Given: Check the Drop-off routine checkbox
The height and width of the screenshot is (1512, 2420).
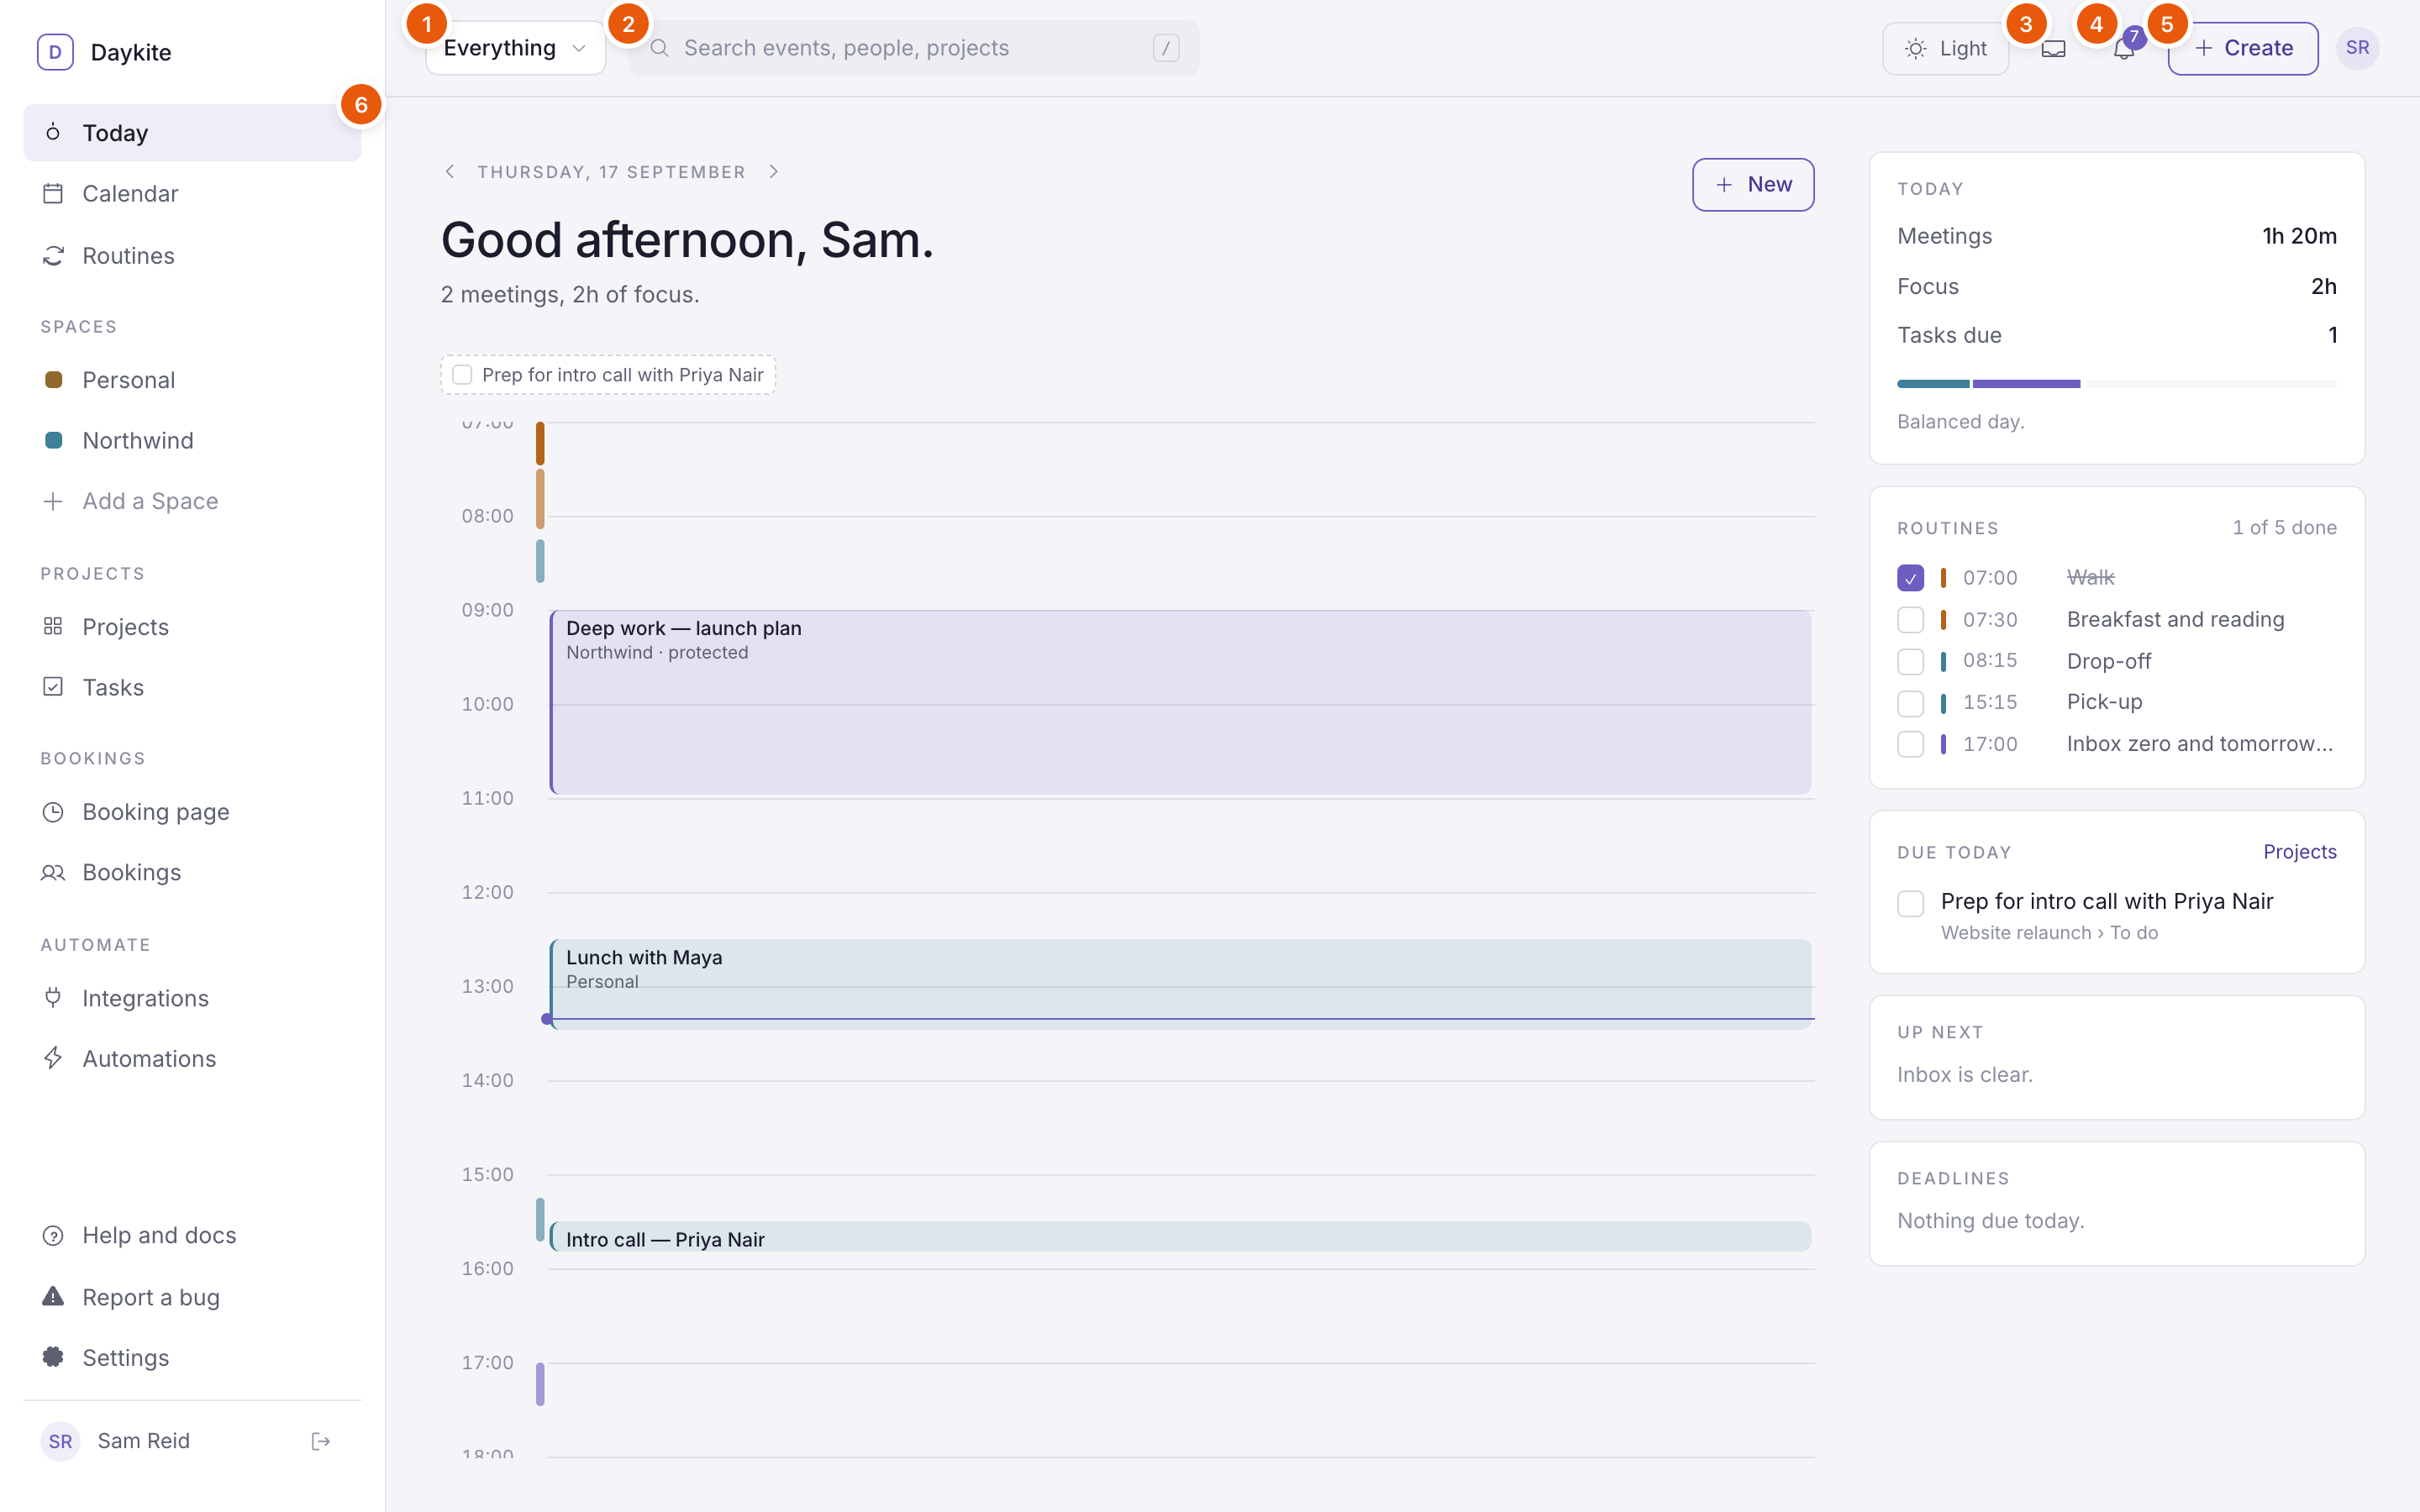Looking at the screenshot, I should pos(1910,661).
